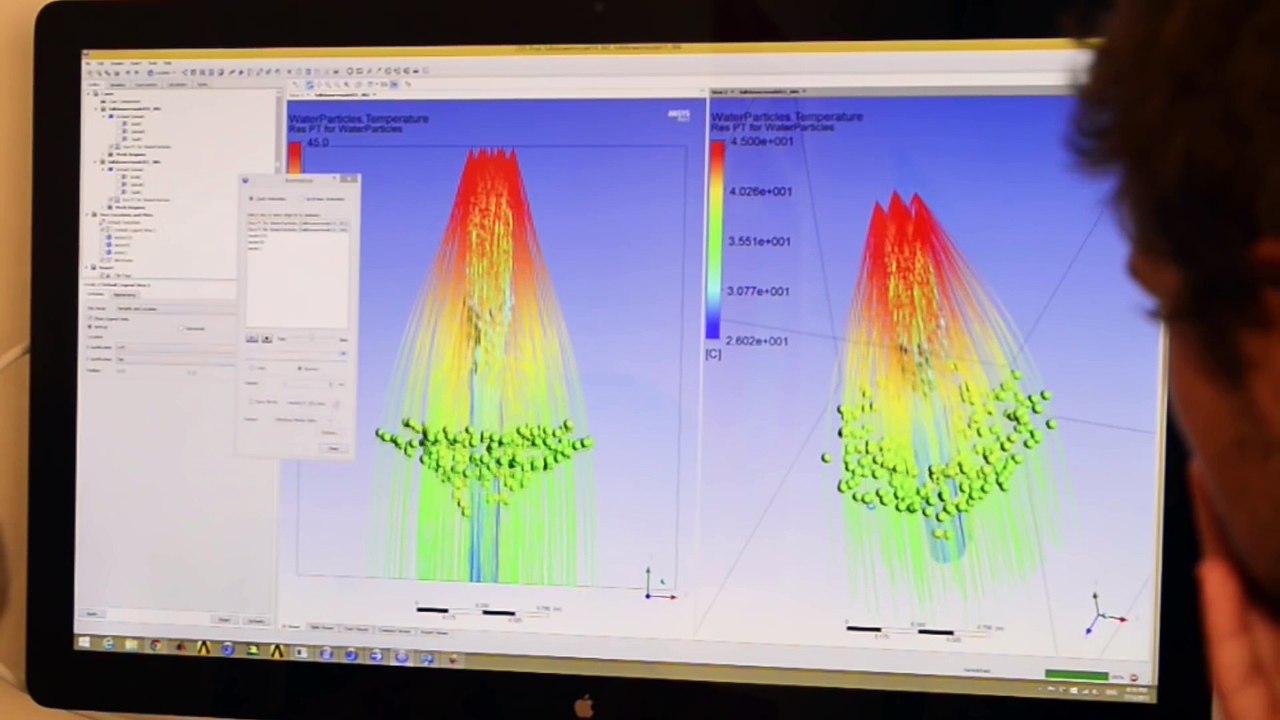Switch to the Table Viewer tab
Viewport: 1280px width, 720px height.
point(321,628)
